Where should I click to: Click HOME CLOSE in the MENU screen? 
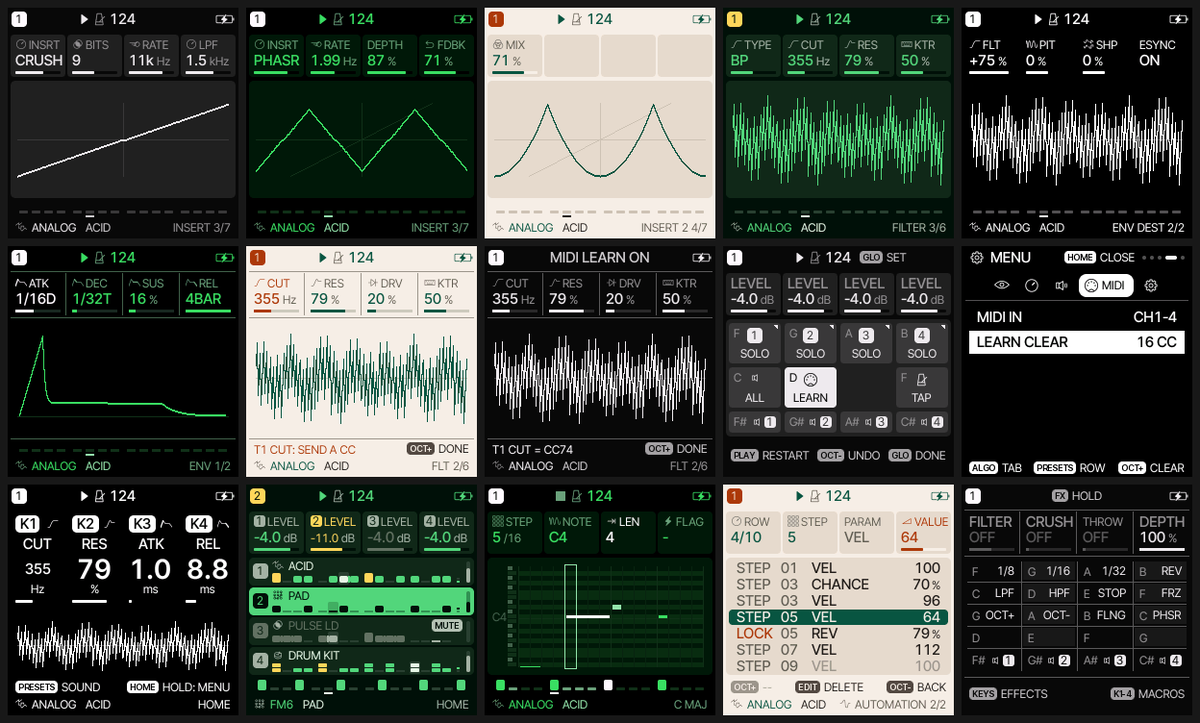click(1099, 257)
